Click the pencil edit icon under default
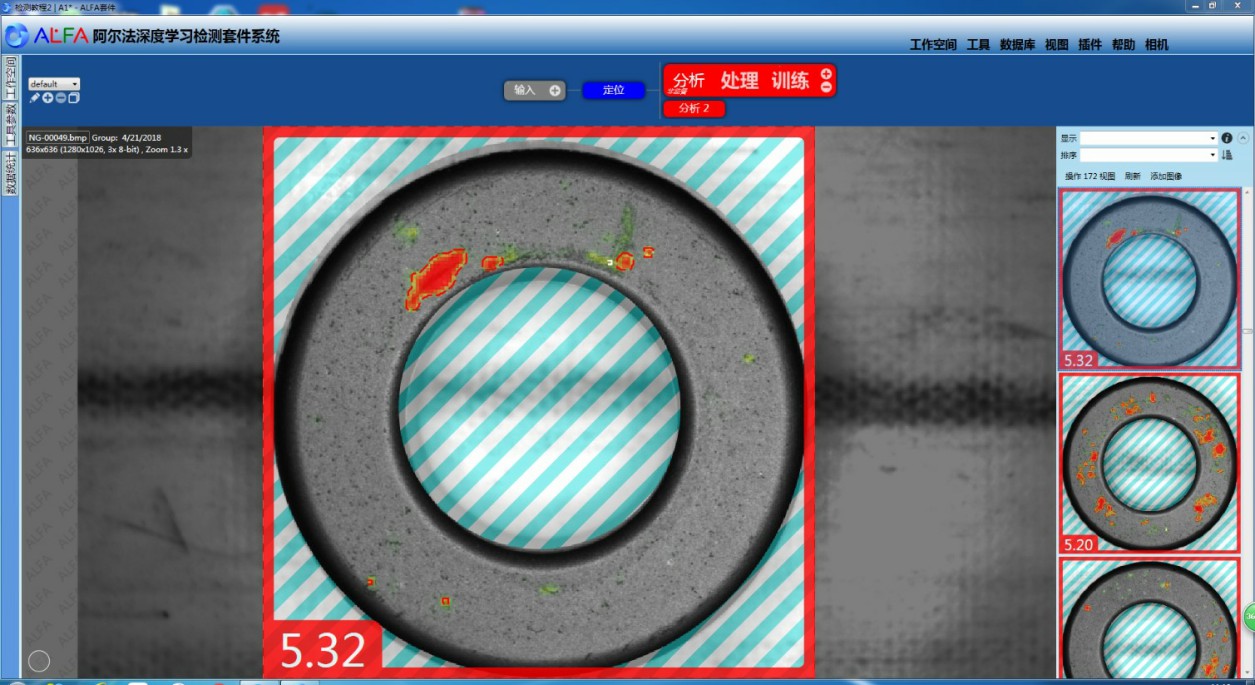1255x685 pixels. (x=35, y=98)
